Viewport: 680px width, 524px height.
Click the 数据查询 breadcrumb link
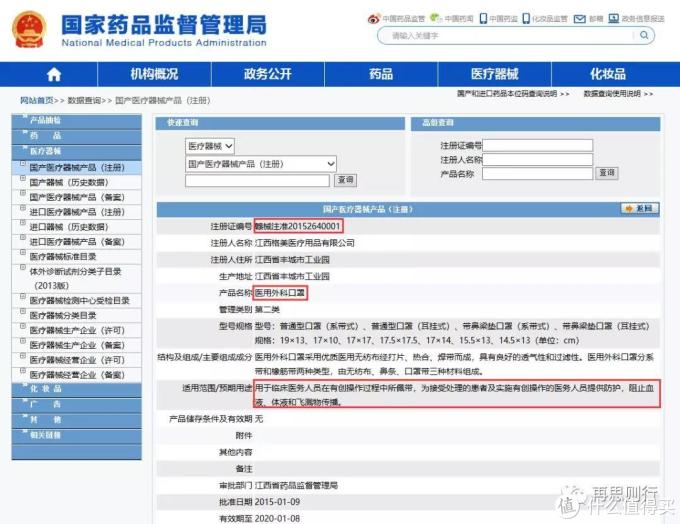(x=84, y=100)
